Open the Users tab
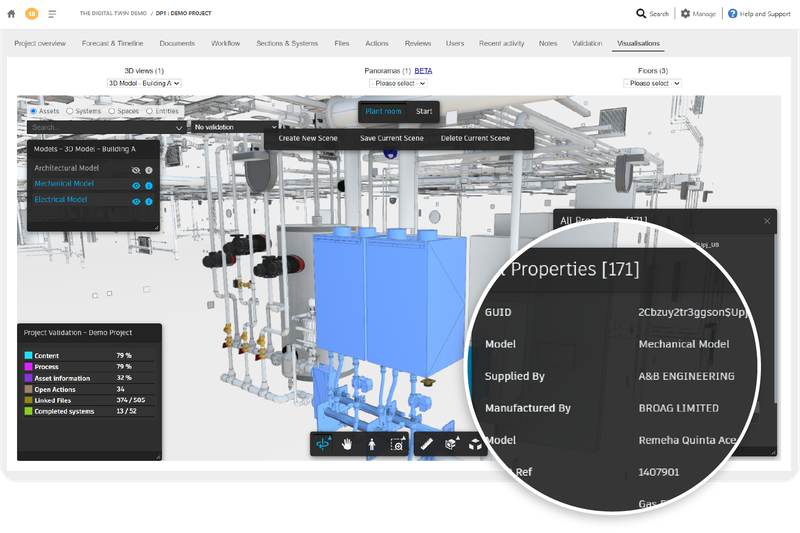 point(455,43)
